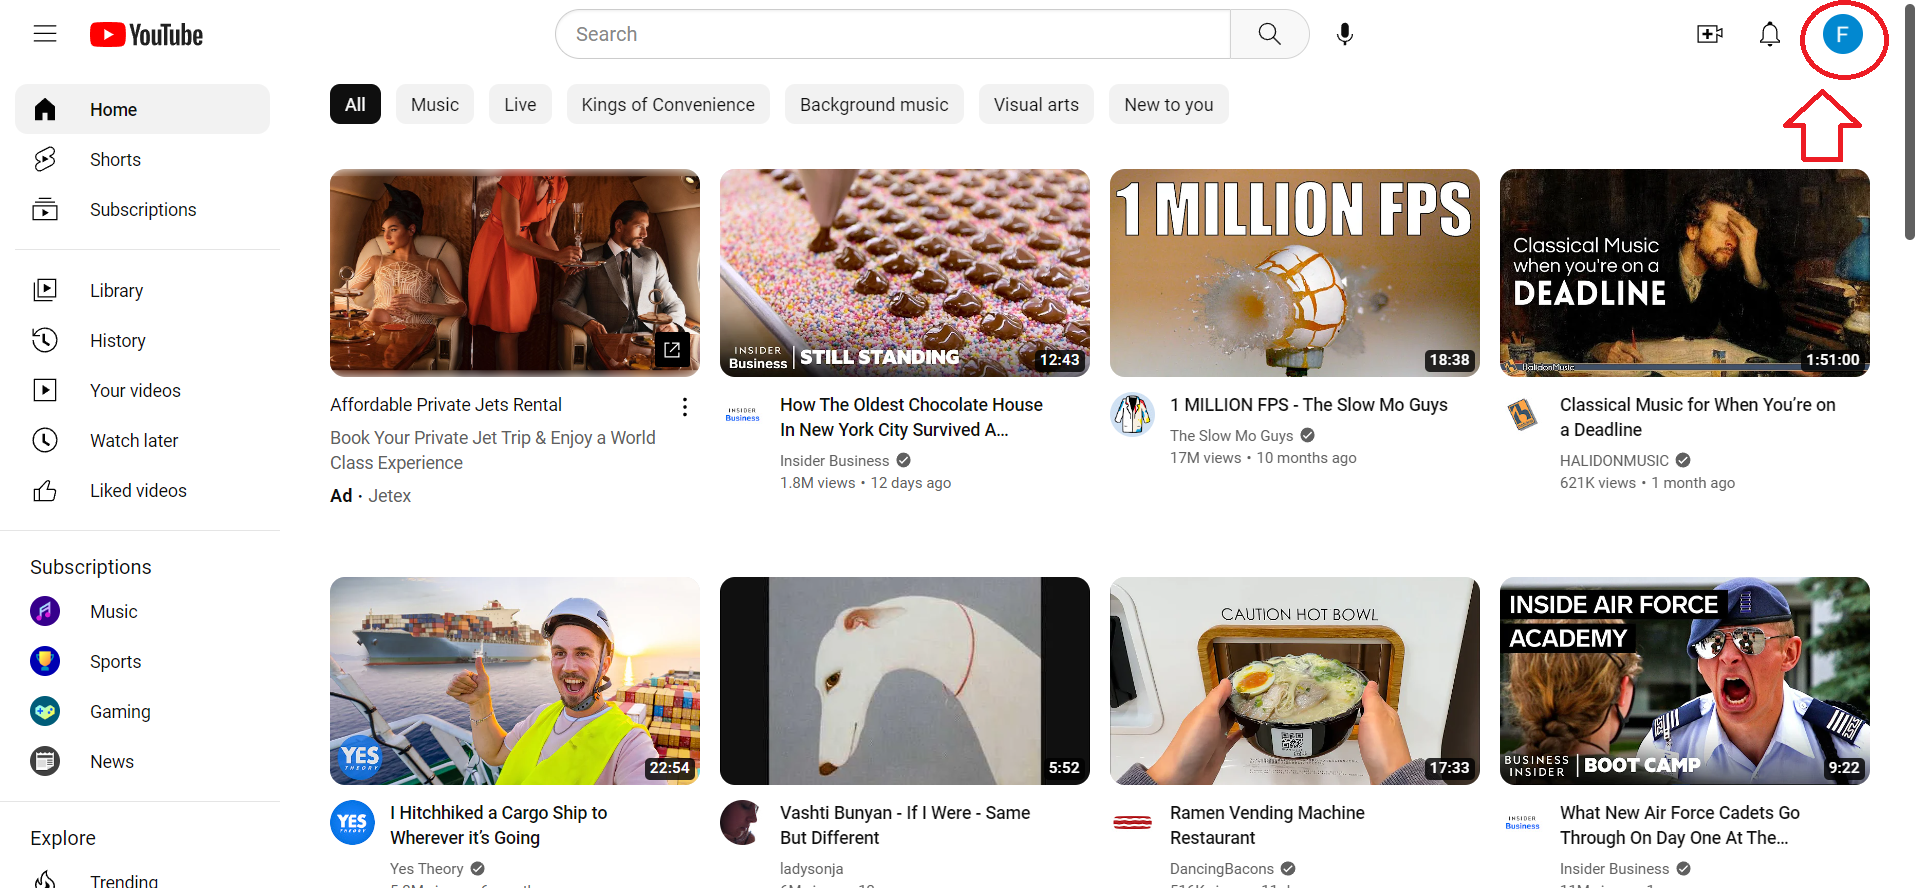
Task: Open Affordable Private Jets Rental ad title
Action: click(446, 404)
